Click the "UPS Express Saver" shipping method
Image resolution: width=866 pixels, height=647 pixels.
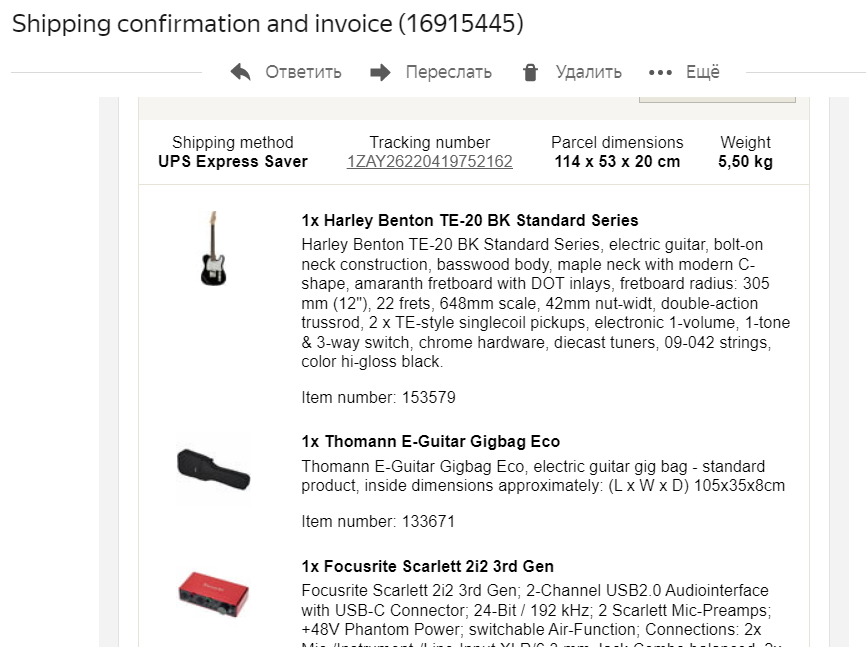[x=233, y=162]
